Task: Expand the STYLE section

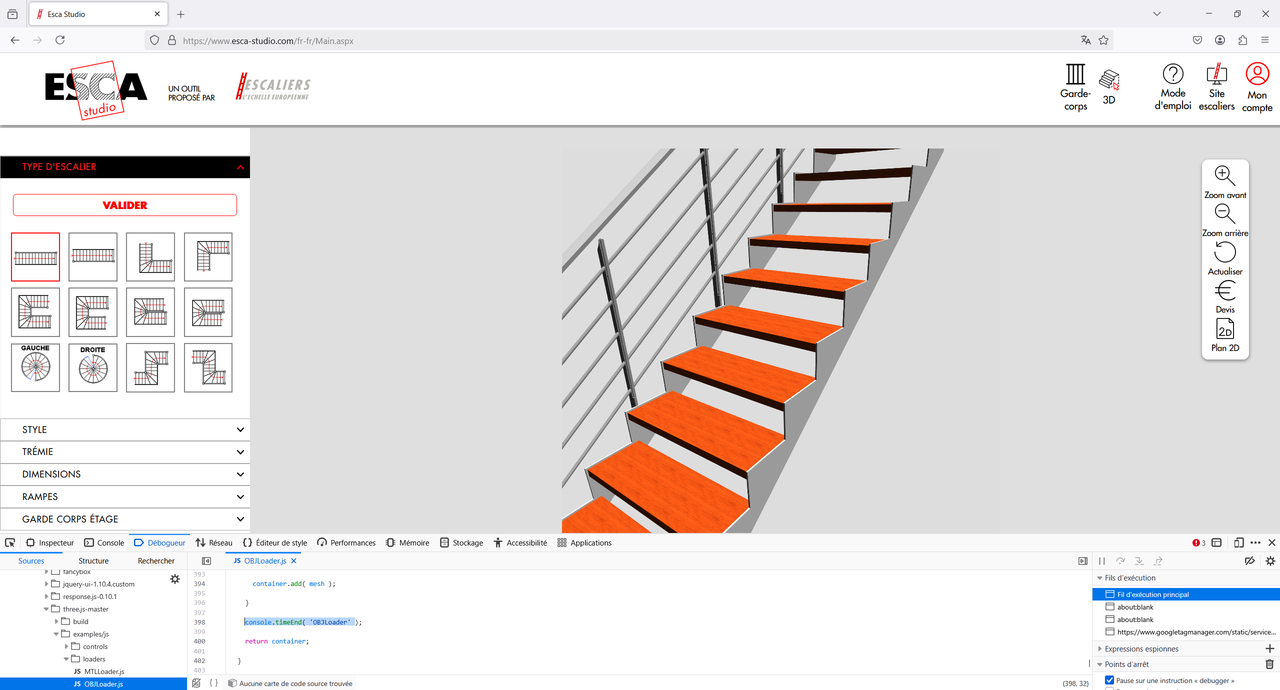Action: [125, 430]
